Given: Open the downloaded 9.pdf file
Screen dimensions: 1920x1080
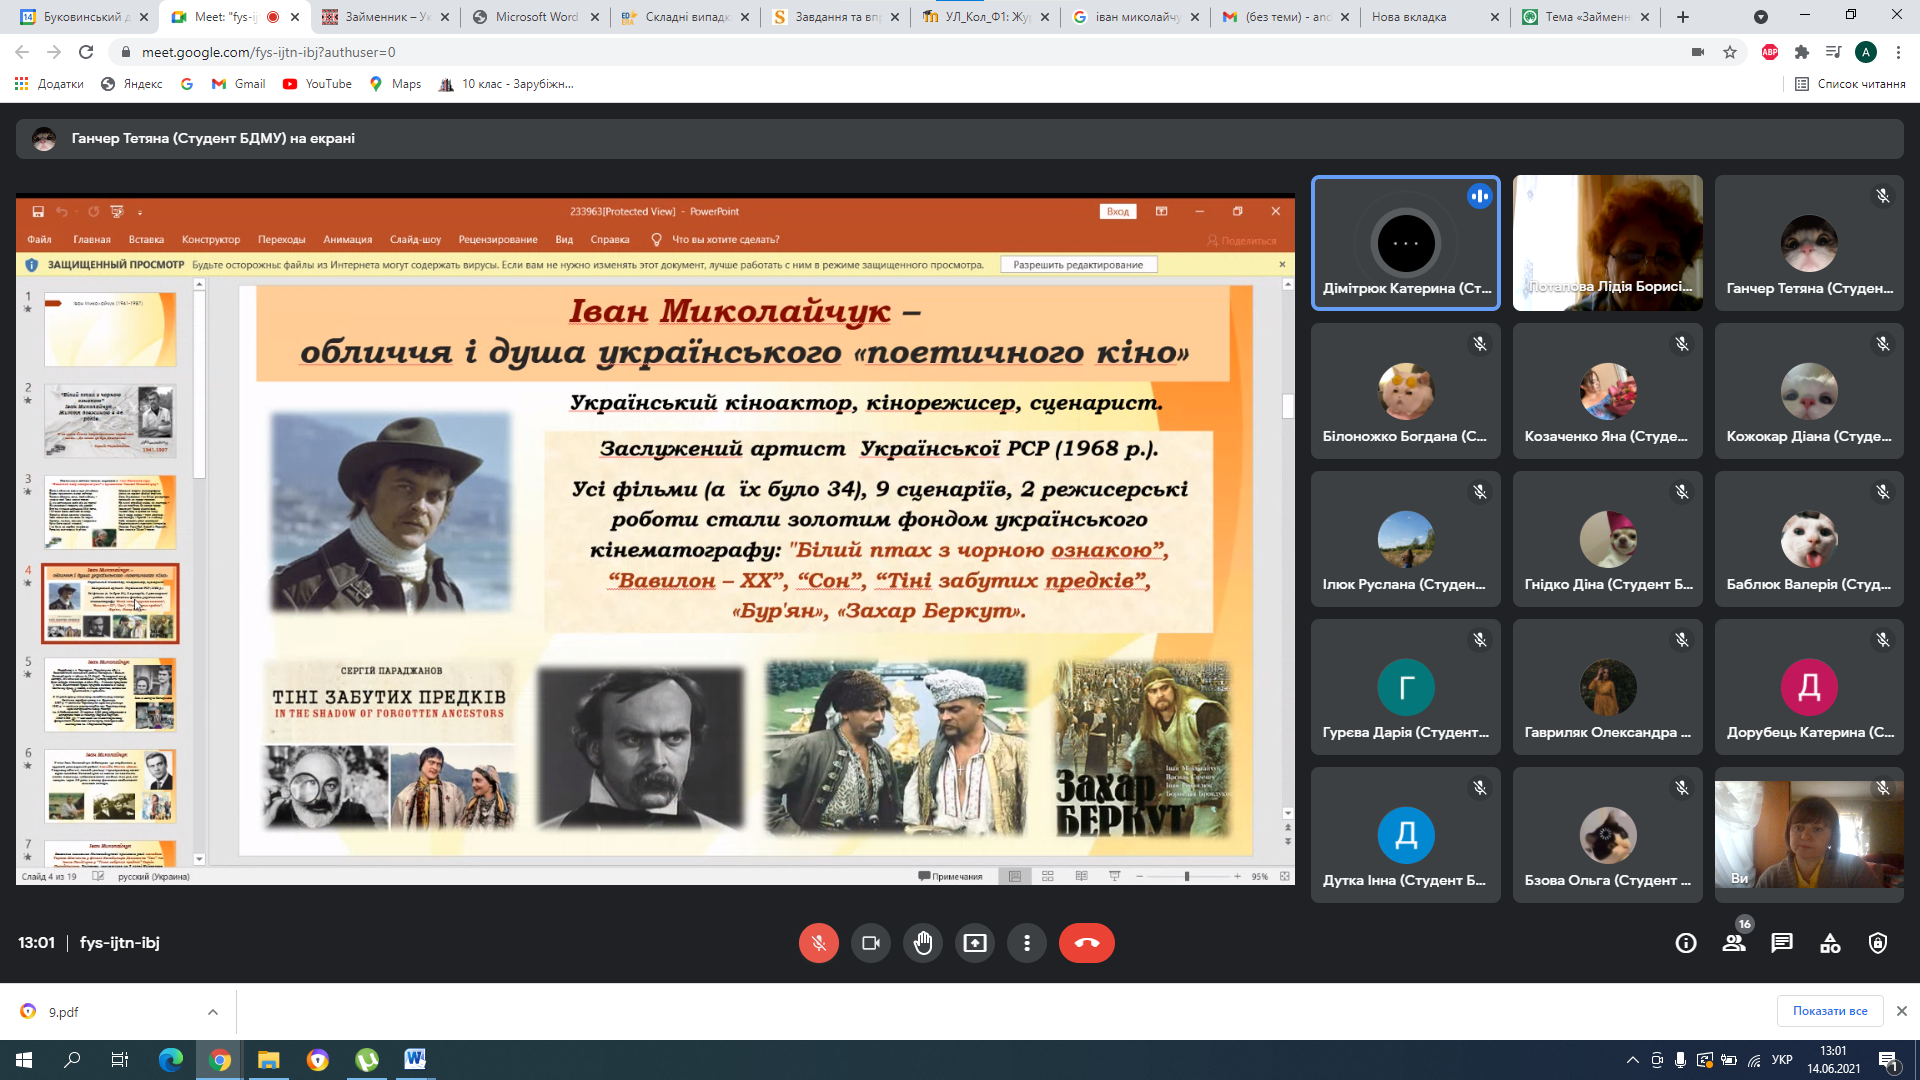Looking at the screenshot, I should pyautogui.click(x=63, y=1012).
